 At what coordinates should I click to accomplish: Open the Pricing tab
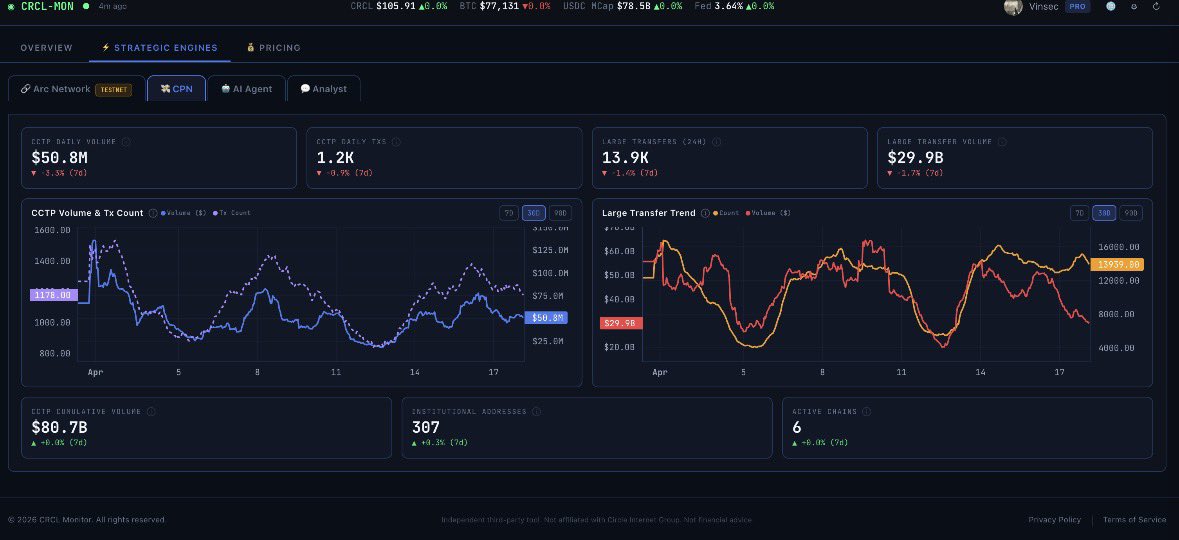point(274,48)
